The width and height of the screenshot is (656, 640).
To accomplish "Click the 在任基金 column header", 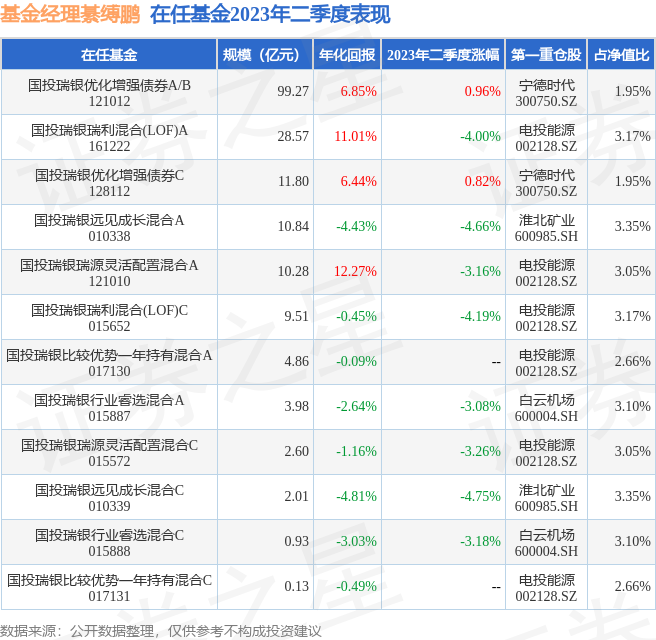I will [109, 55].
